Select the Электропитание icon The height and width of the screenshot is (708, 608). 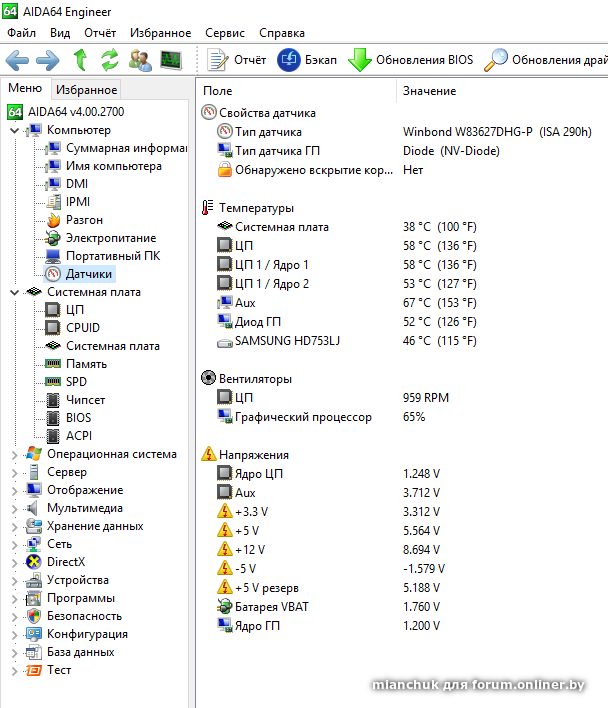click(53, 238)
